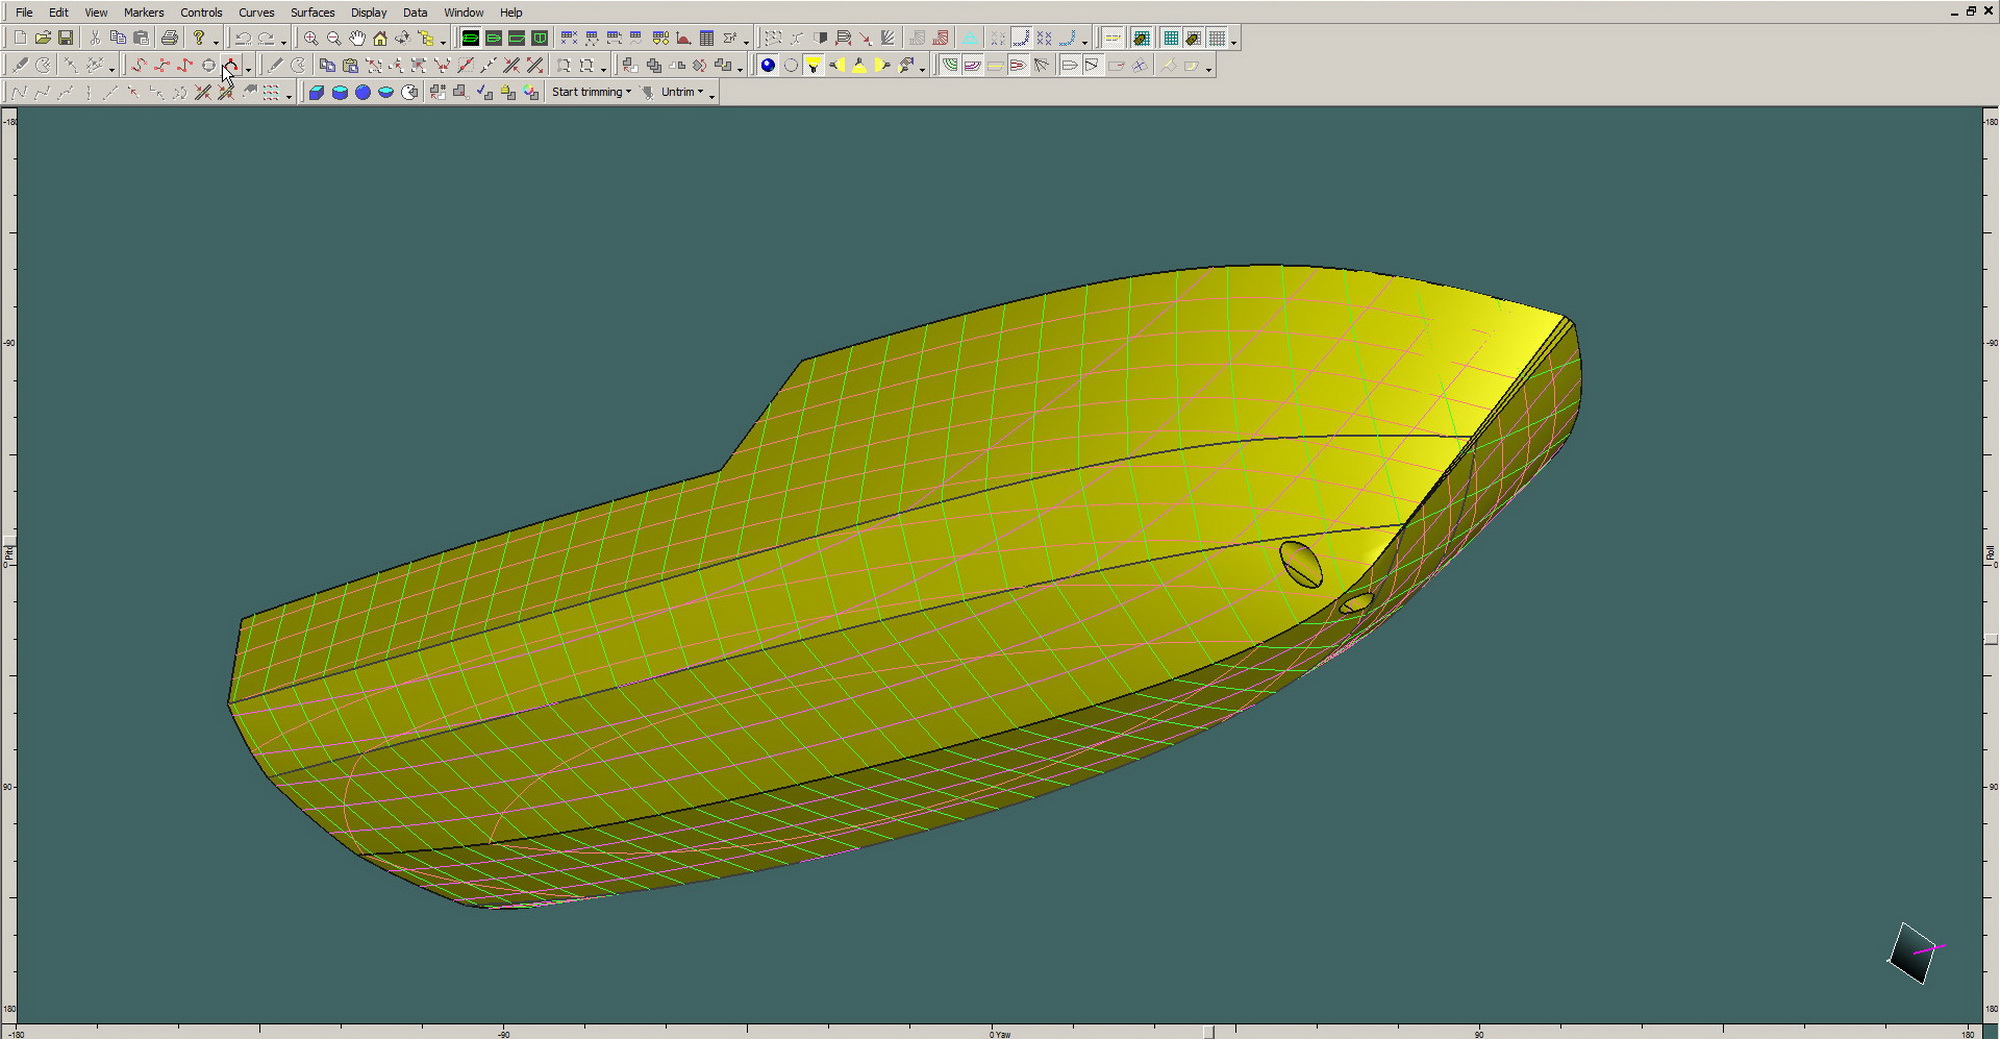2000x1039 pixels.
Task: Open the Data menu
Action: click(415, 12)
